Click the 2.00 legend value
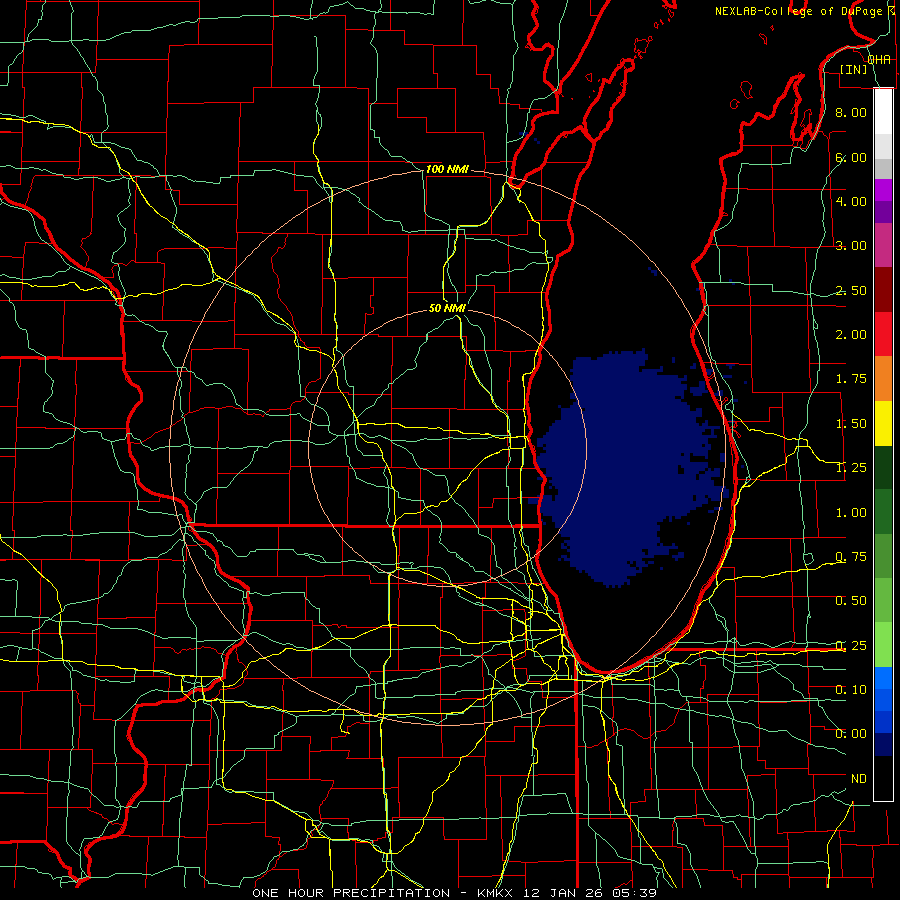This screenshot has height=900, width=900. pos(851,335)
